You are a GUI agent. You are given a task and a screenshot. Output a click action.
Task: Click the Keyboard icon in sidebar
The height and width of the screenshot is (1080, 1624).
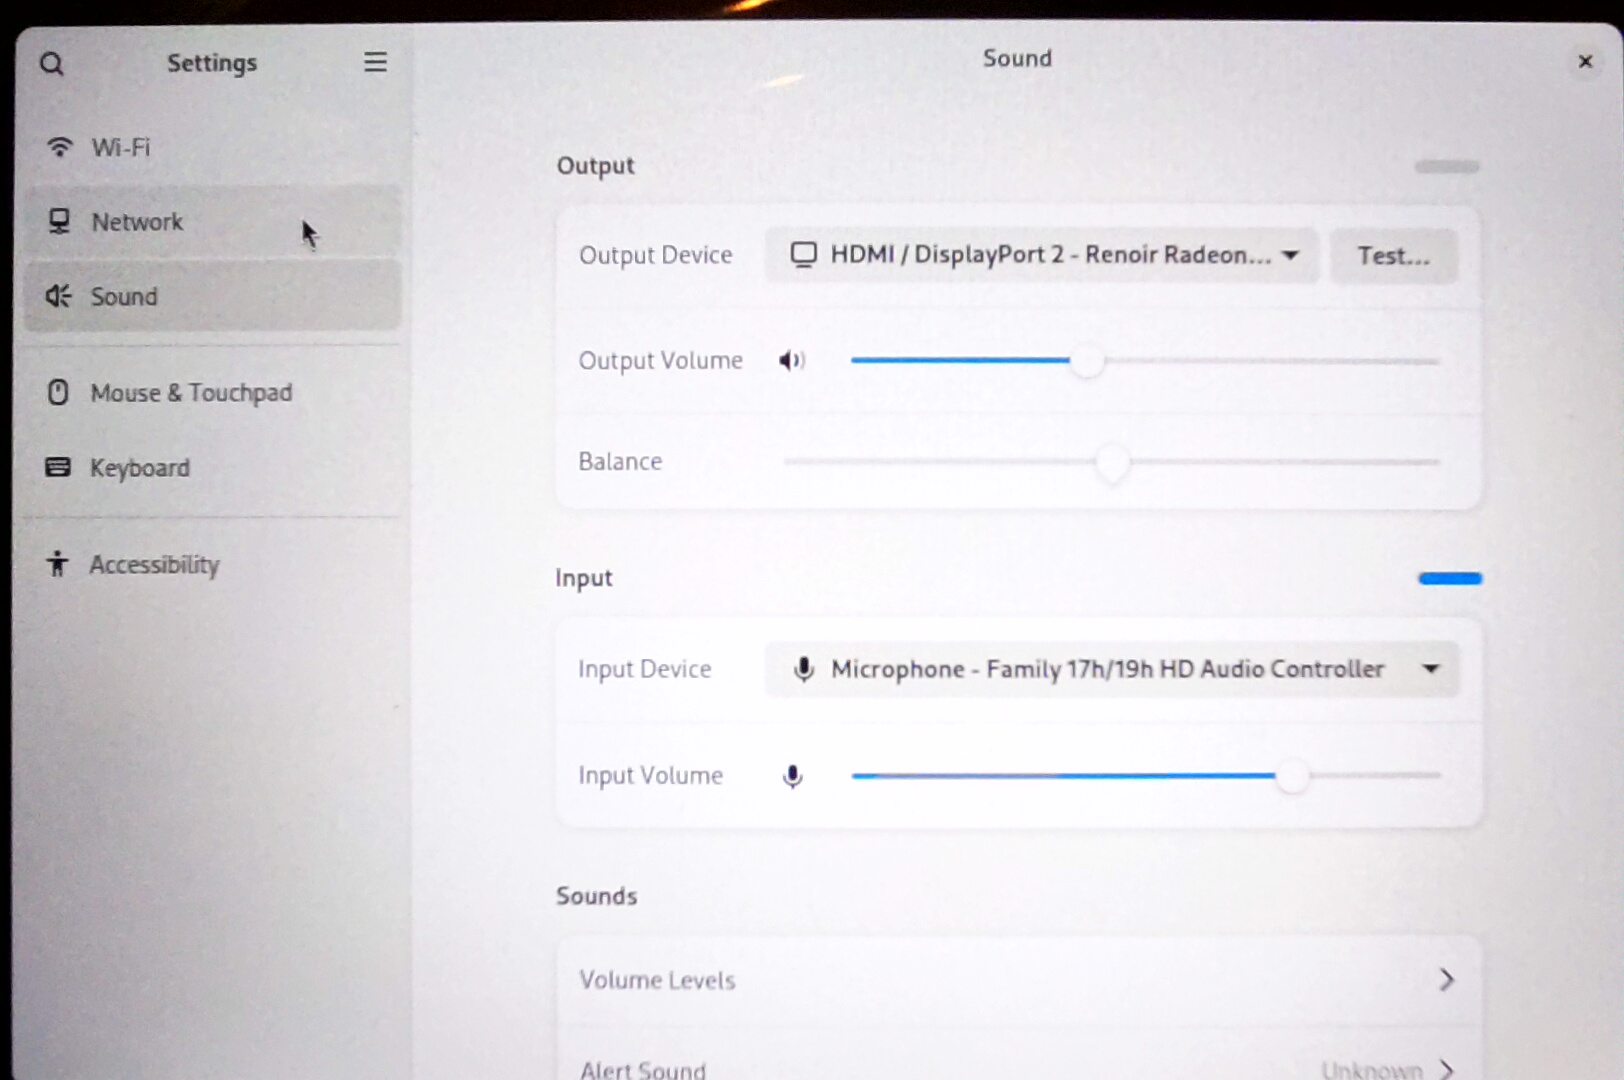click(x=58, y=467)
